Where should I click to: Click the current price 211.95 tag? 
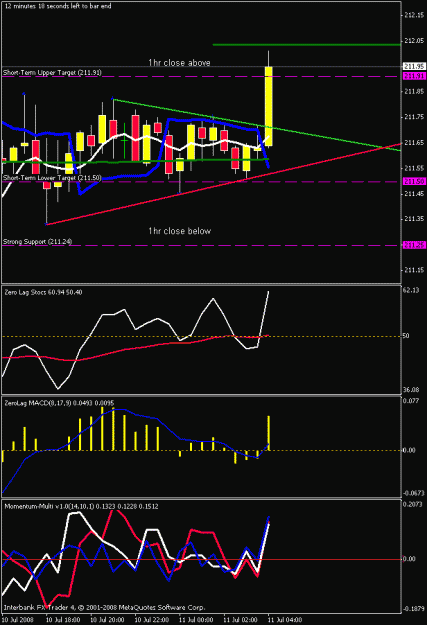[x=414, y=66]
